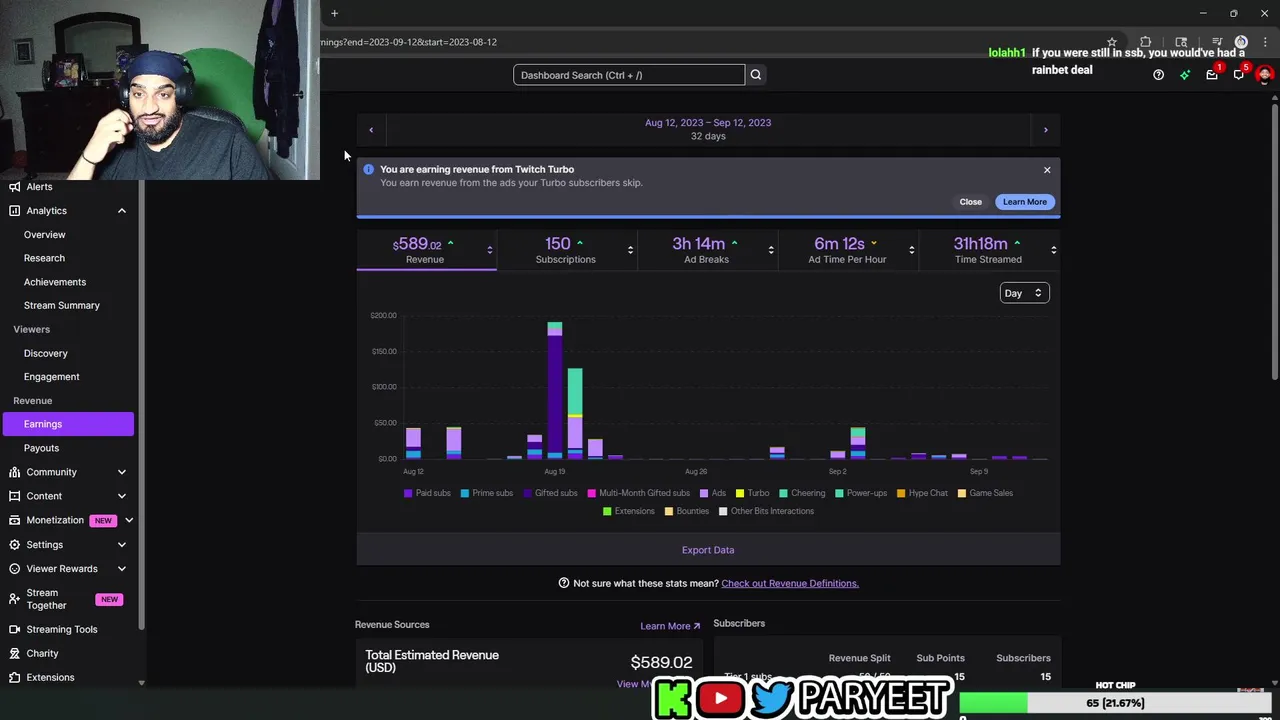The image size is (1280, 720).
Task: Open new browser tab plus button
Action: tap(334, 13)
